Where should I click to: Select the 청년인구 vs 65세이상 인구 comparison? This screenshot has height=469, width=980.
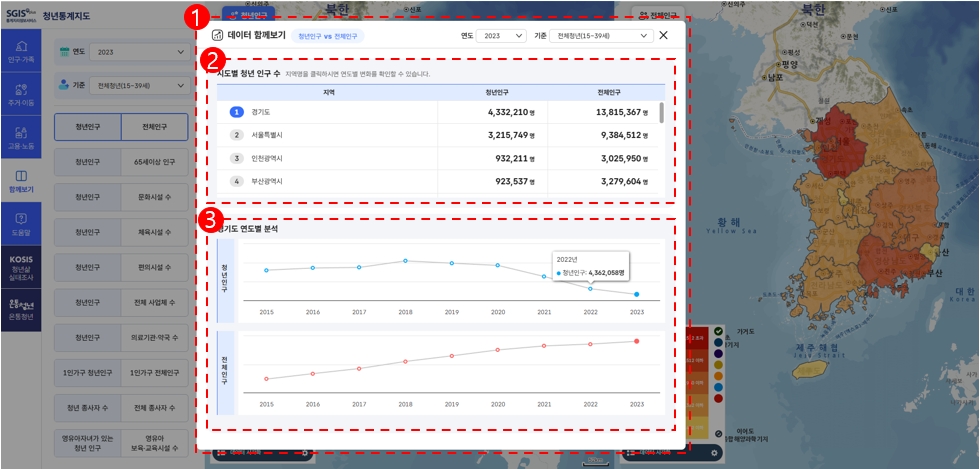(120, 162)
